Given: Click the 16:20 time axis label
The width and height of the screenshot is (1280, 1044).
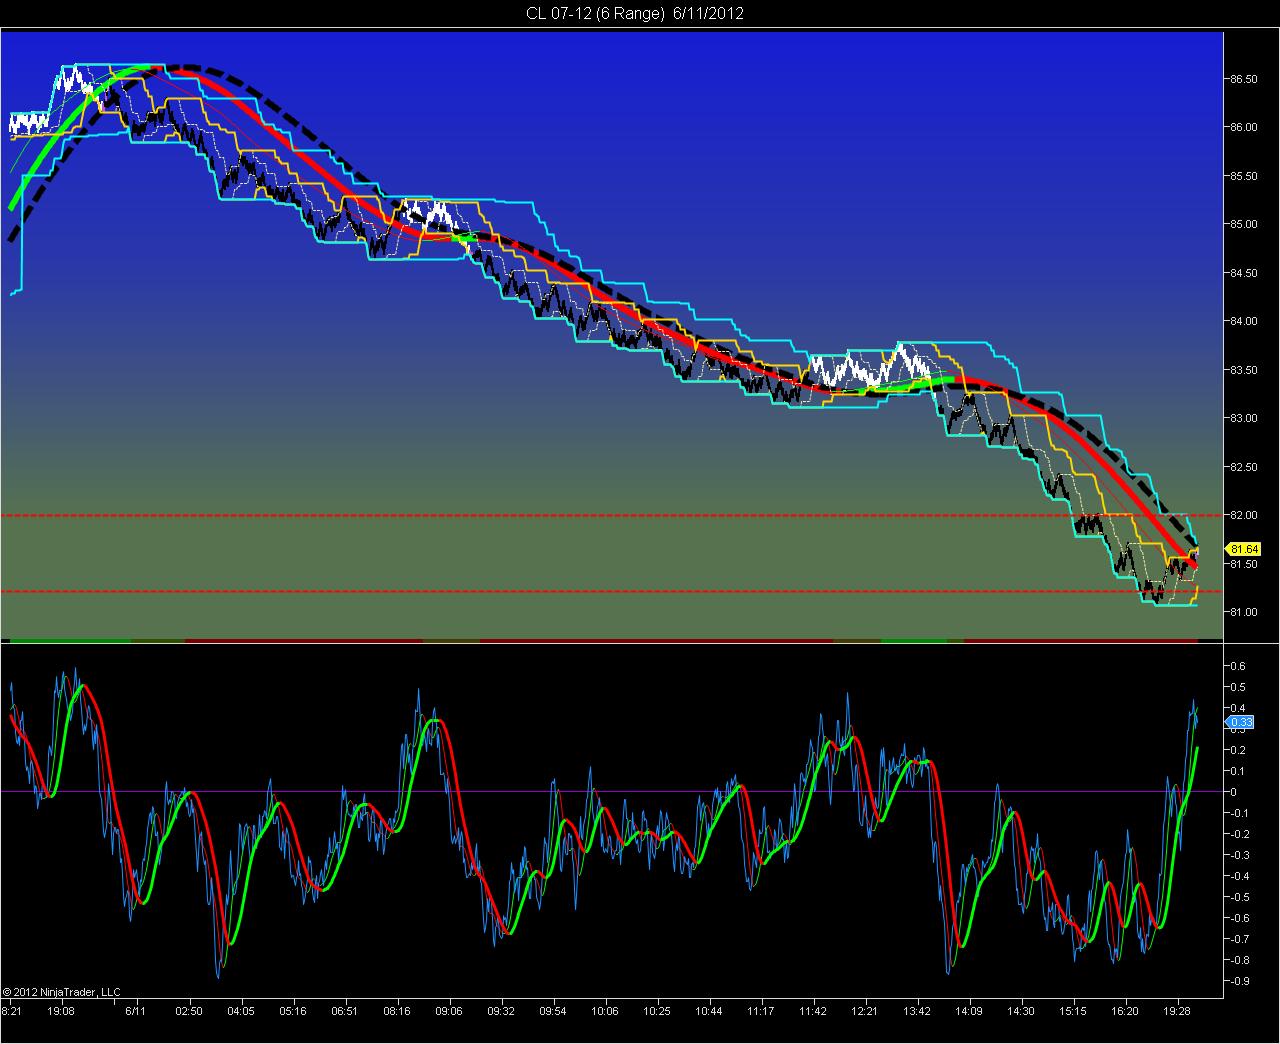Looking at the screenshot, I should point(1125,1011).
